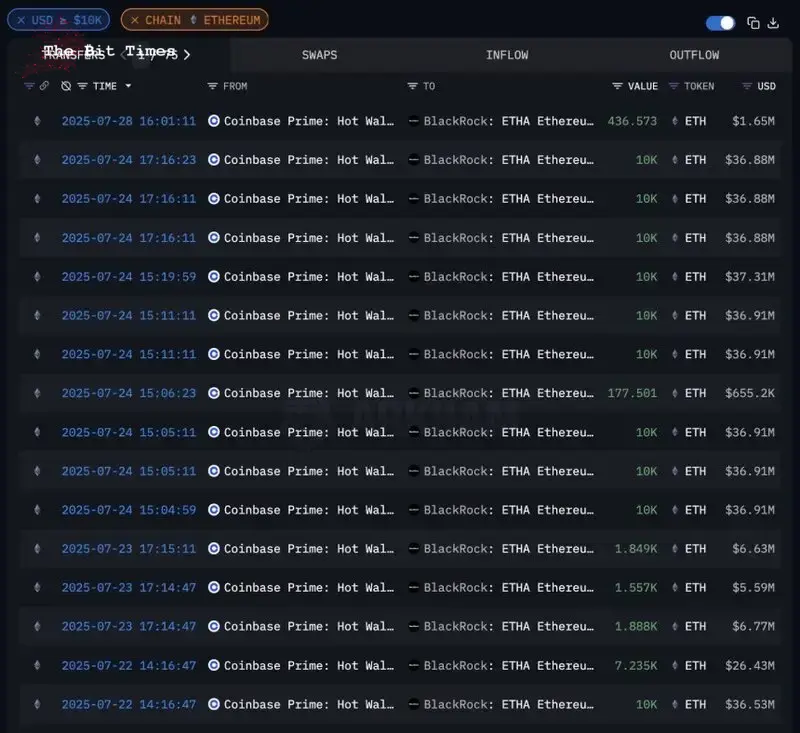Click BlackRock logo in the $655.2K row
This screenshot has height=733, width=800.
[x=414, y=393]
